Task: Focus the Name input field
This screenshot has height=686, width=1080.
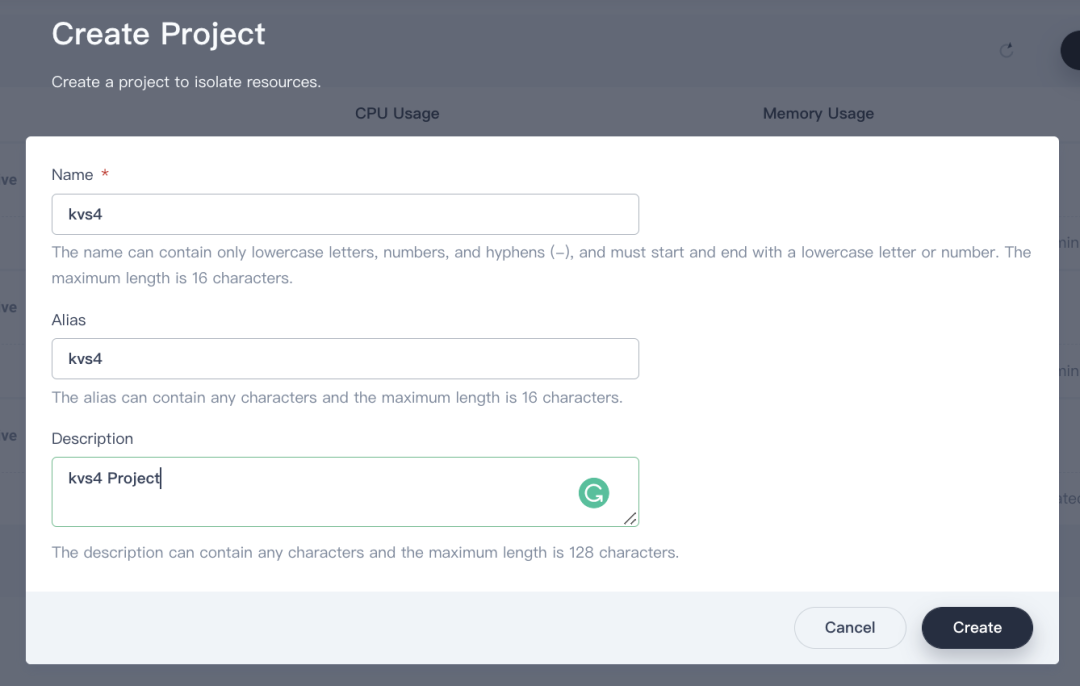Action: point(345,214)
